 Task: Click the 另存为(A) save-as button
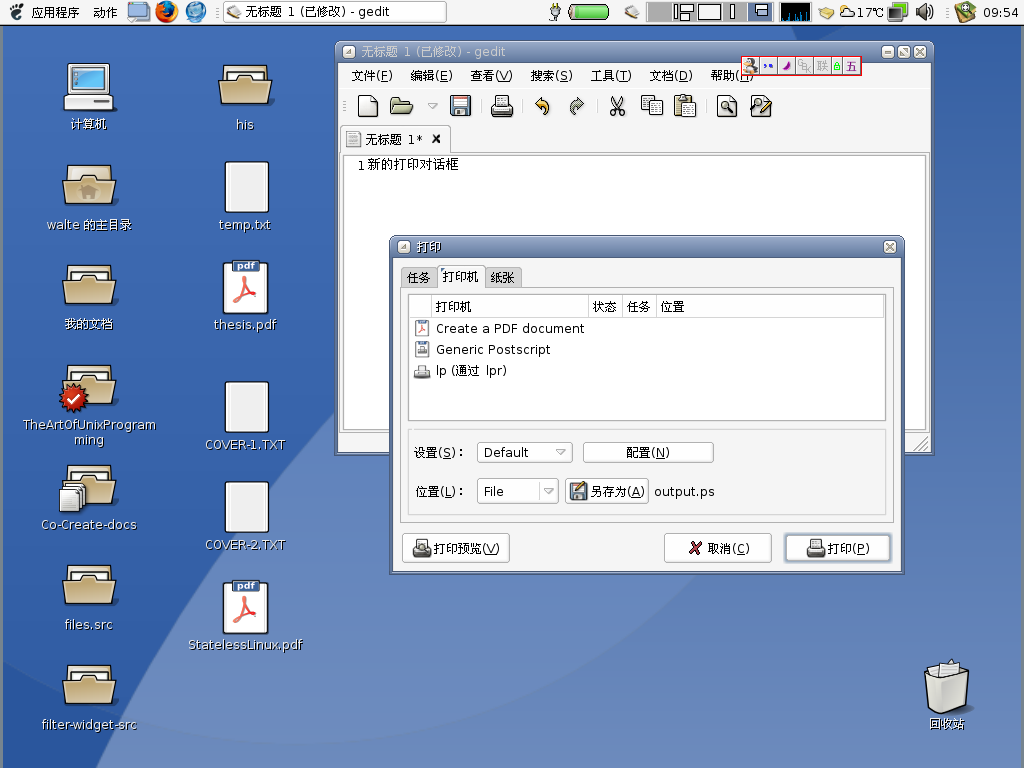(x=607, y=492)
